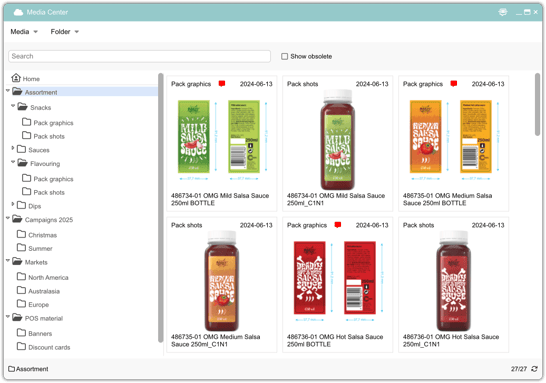Click red comment flag on Mild Salsa graphics
The height and width of the screenshot is (383, 546).
(x=222, y=84)
